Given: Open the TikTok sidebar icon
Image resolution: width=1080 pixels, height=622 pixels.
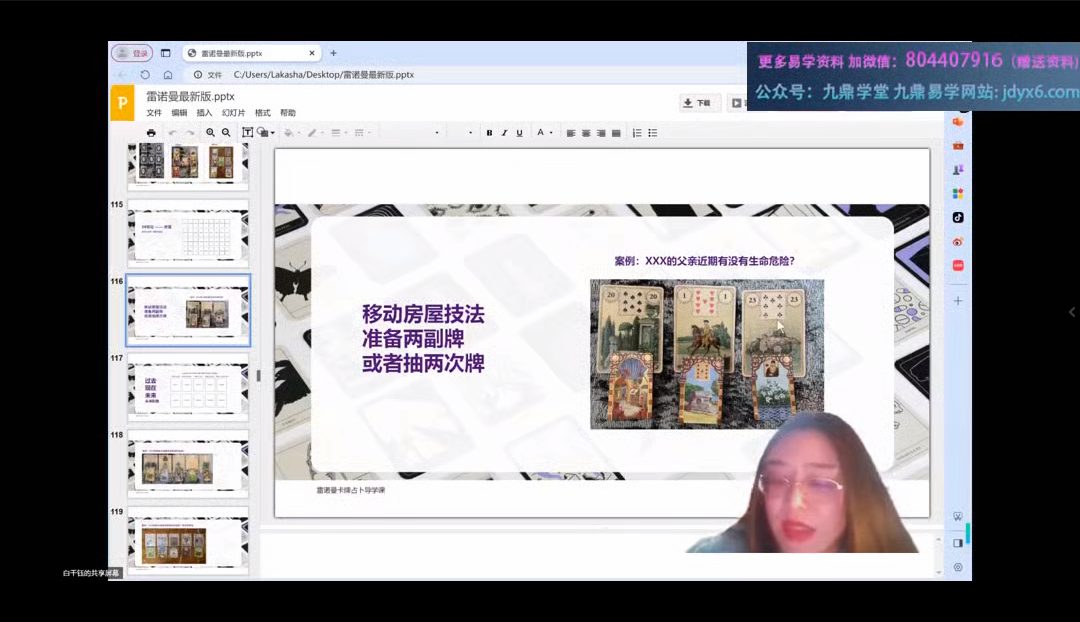Looking at the screenshot, I should tap(958, 217).
